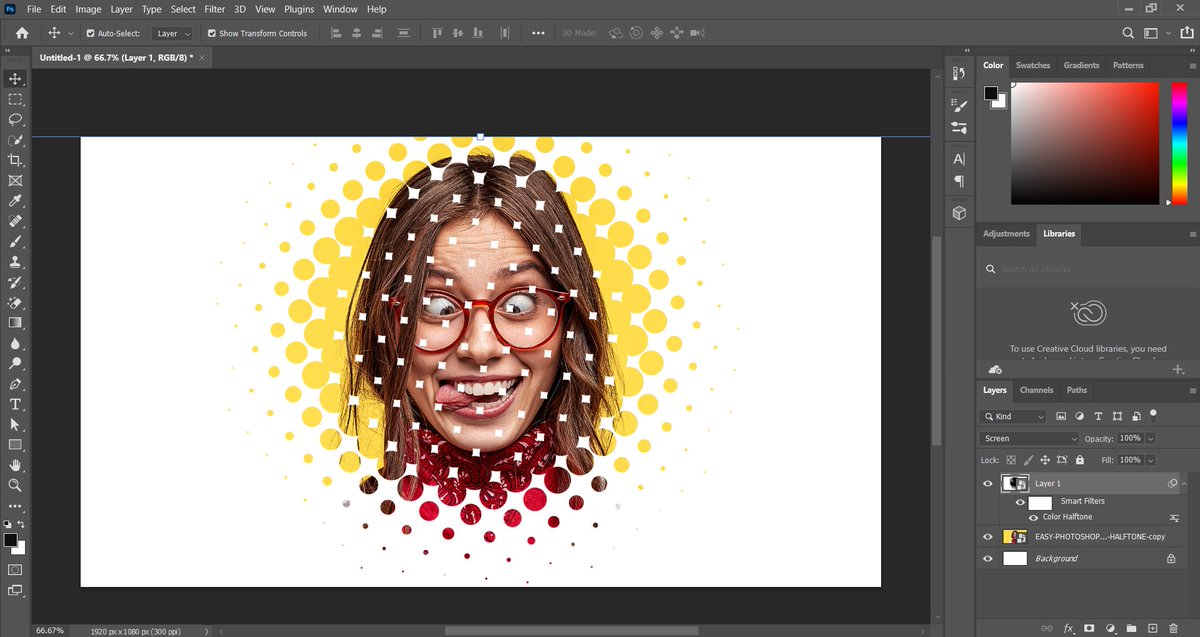Hide Layer 1 with its eye icon

click(988, 483)
